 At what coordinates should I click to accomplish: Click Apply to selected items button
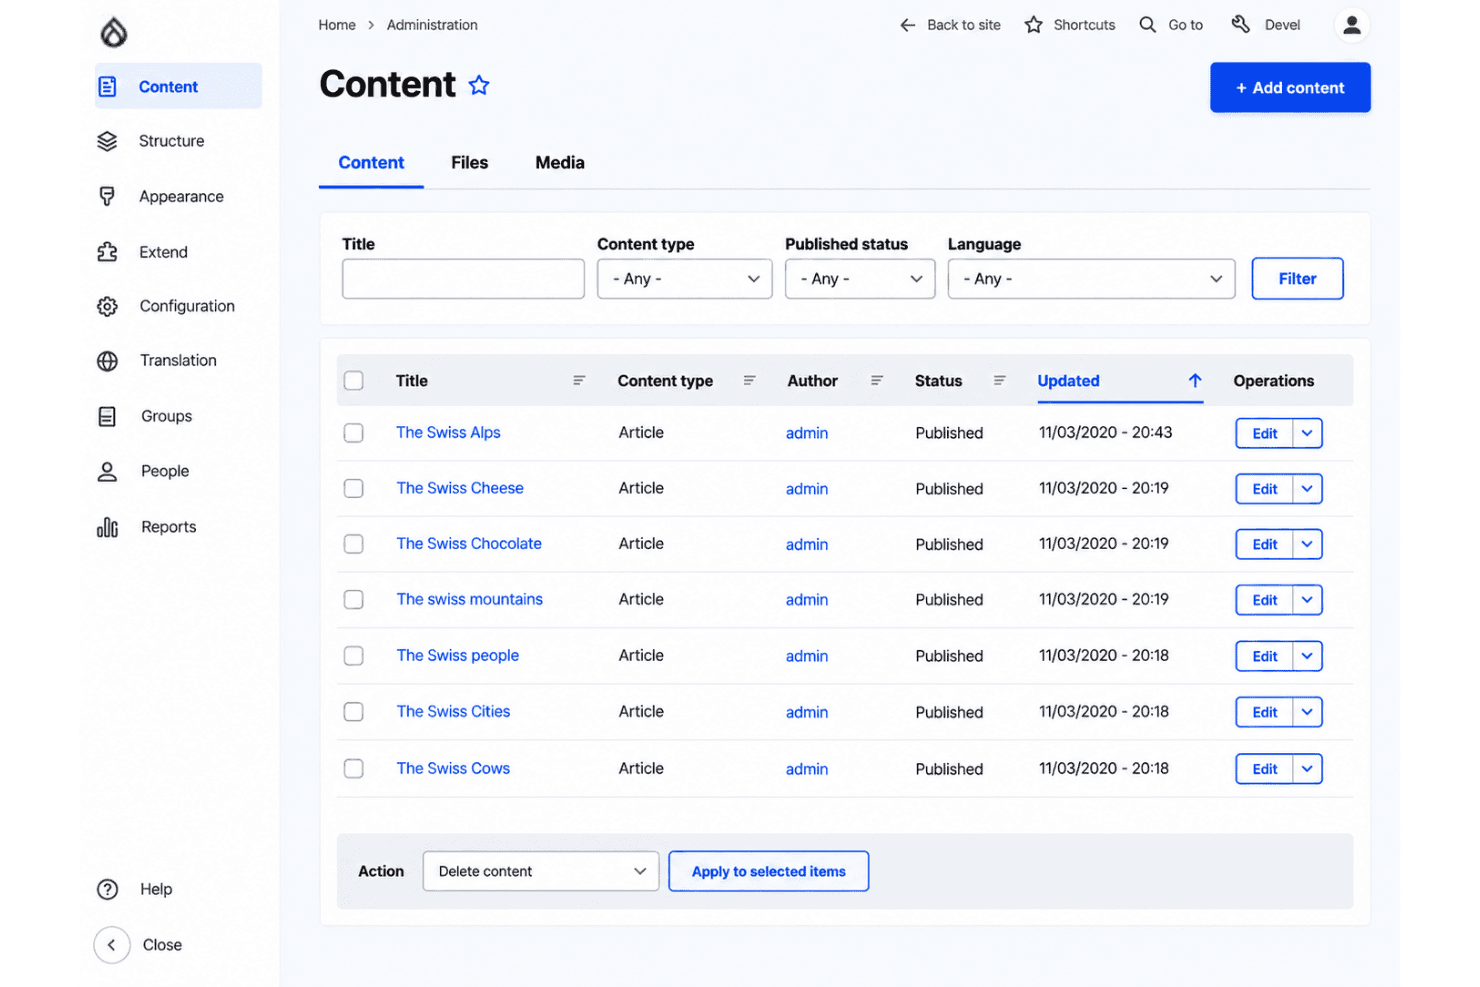768,871
